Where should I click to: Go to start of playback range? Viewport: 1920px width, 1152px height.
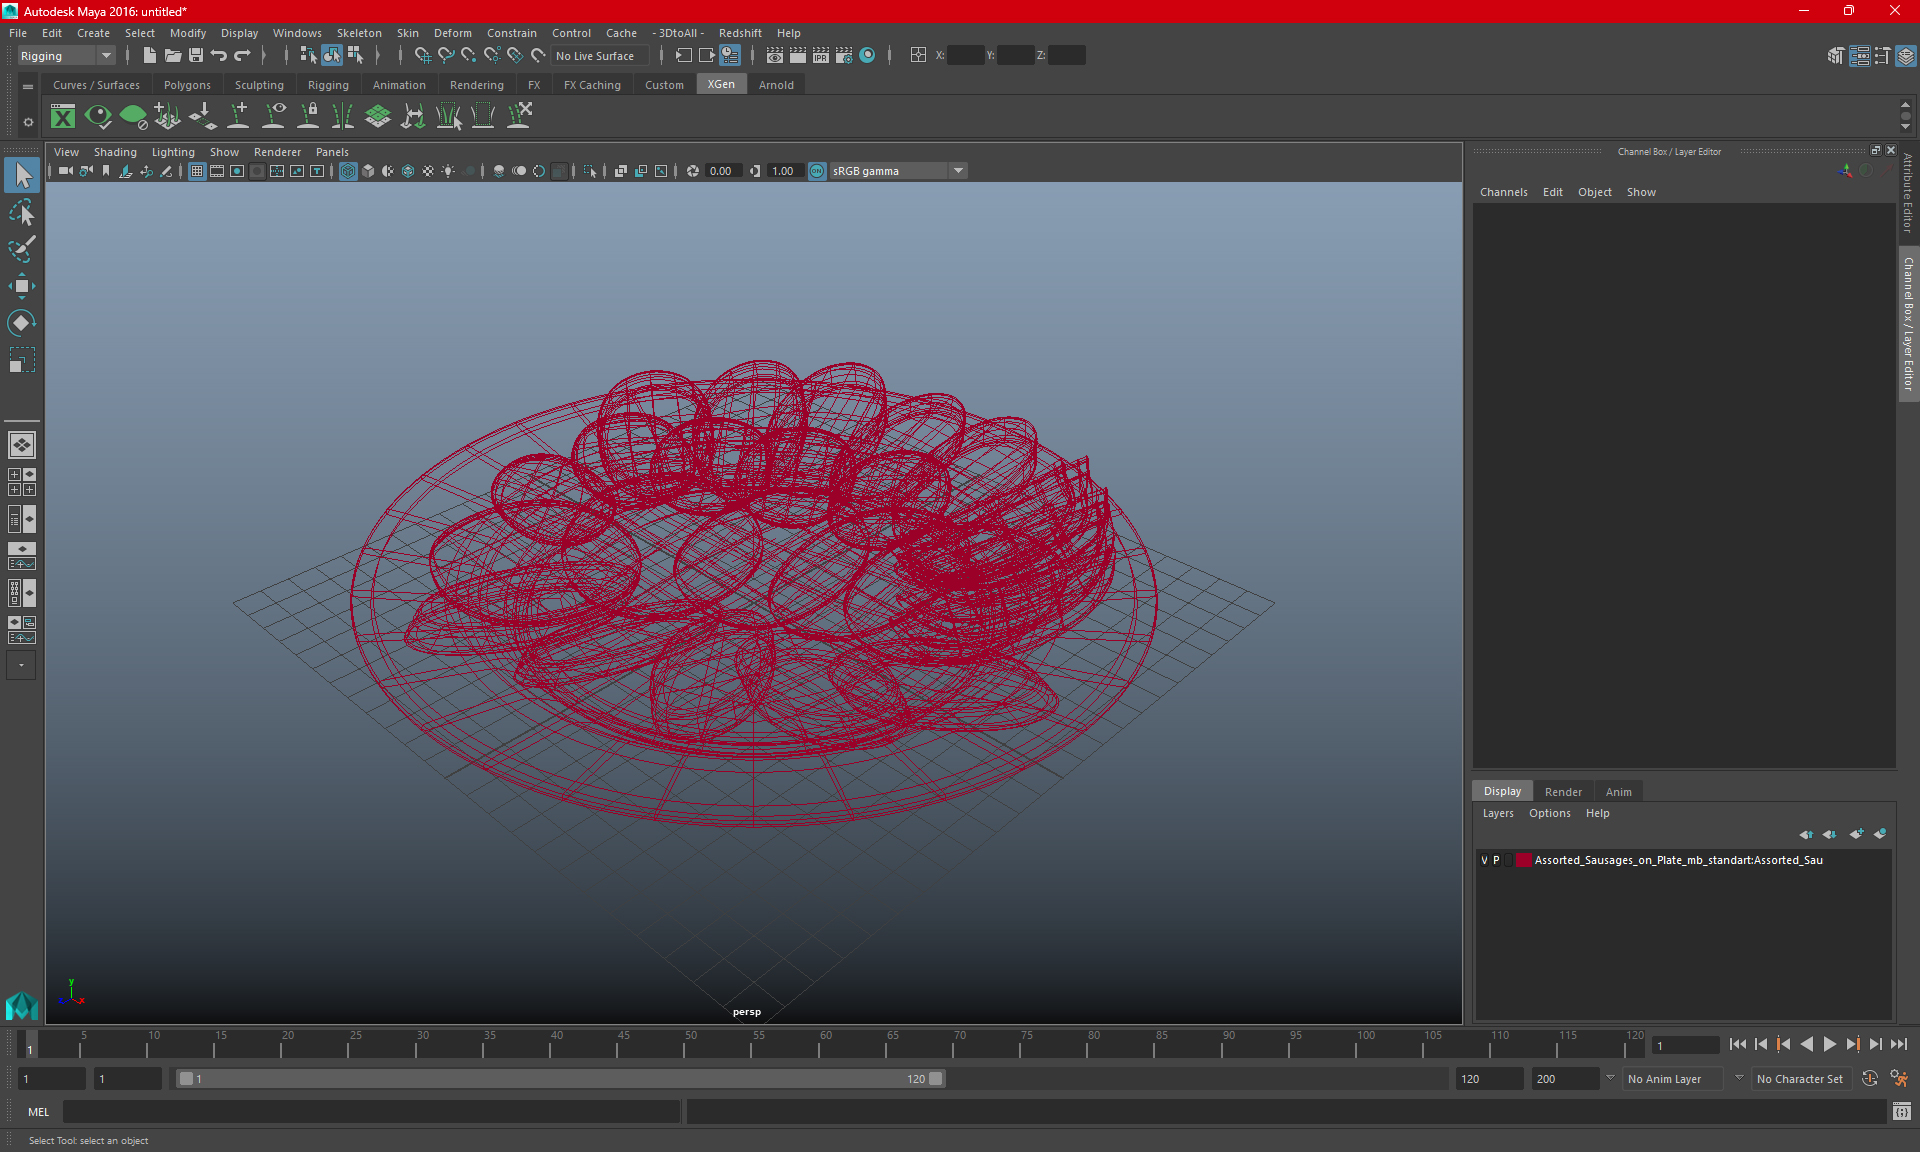tap(1737, 1044)
